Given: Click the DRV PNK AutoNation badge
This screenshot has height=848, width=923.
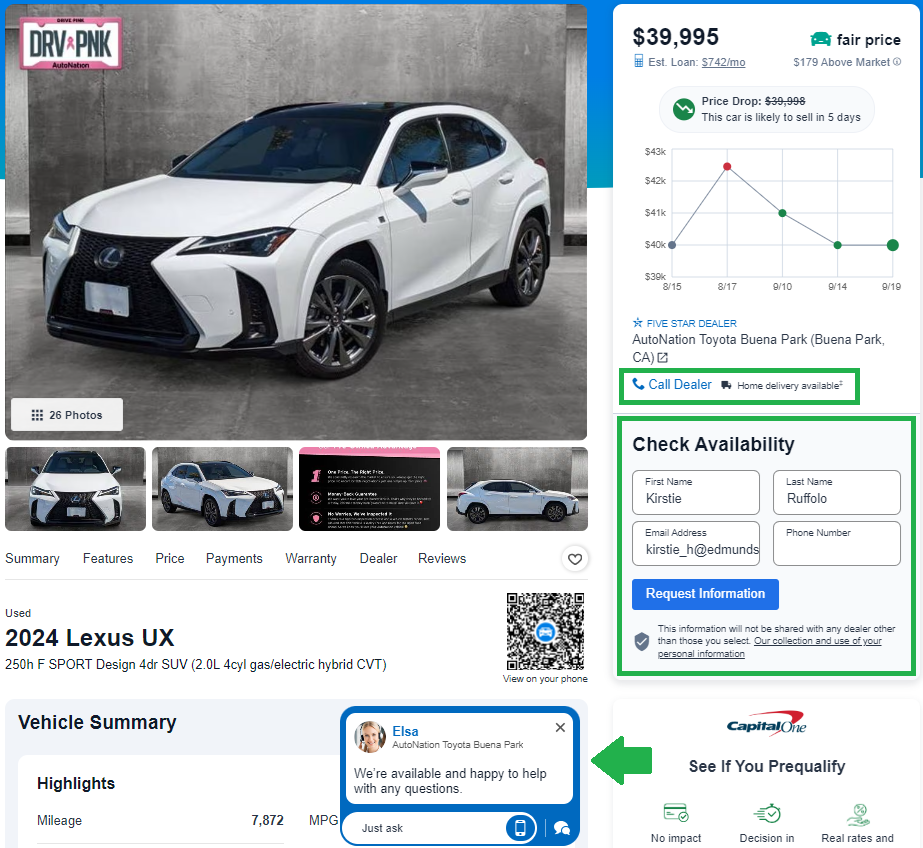Looking at the screenshot, I should [71, 43].
